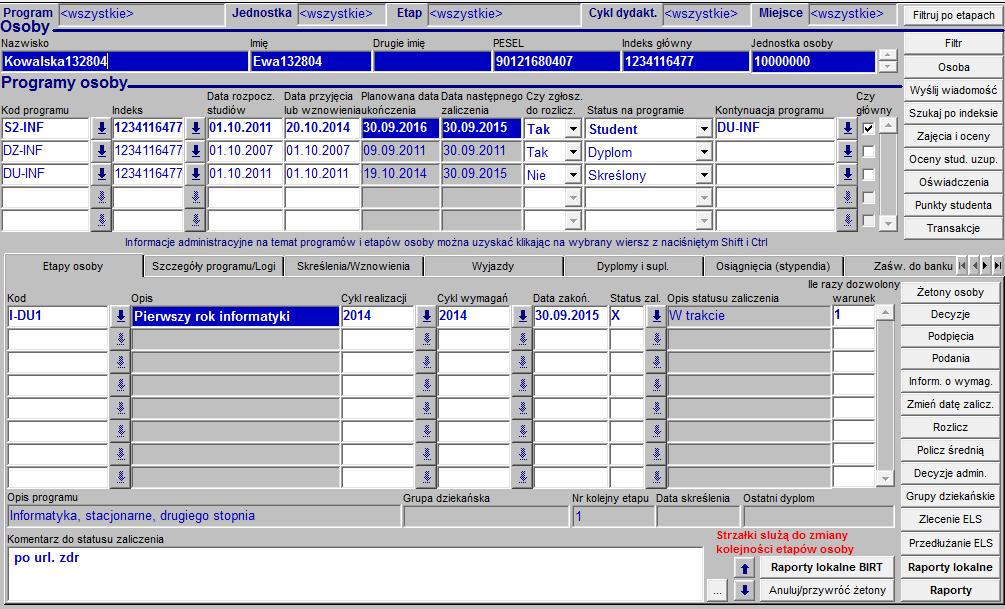Click lookup arrow beside Cykl wymagań 2014

coord(522,316)
